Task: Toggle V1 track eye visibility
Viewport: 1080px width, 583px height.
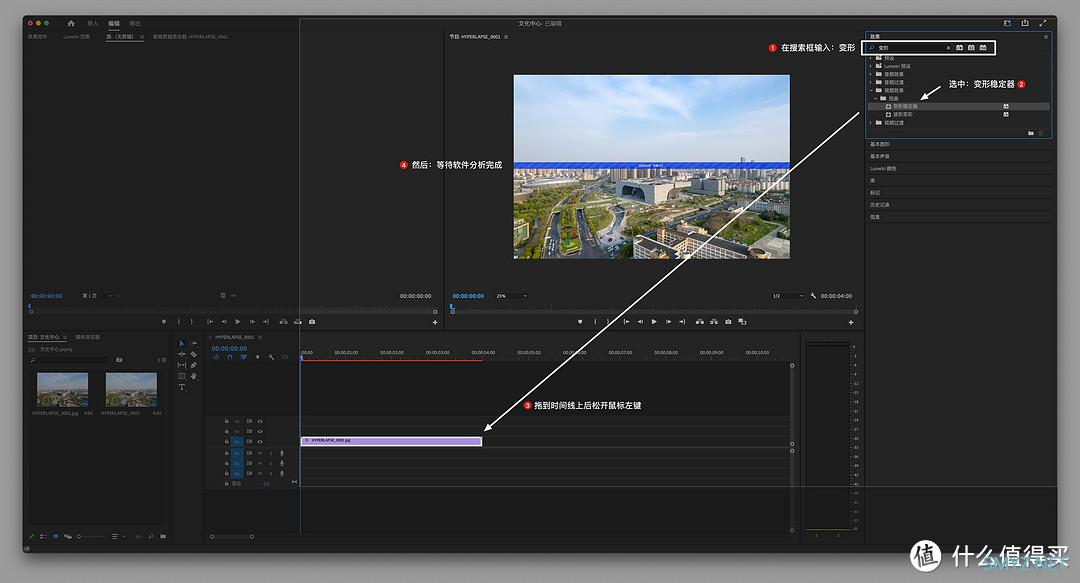Action: (260, 442)
